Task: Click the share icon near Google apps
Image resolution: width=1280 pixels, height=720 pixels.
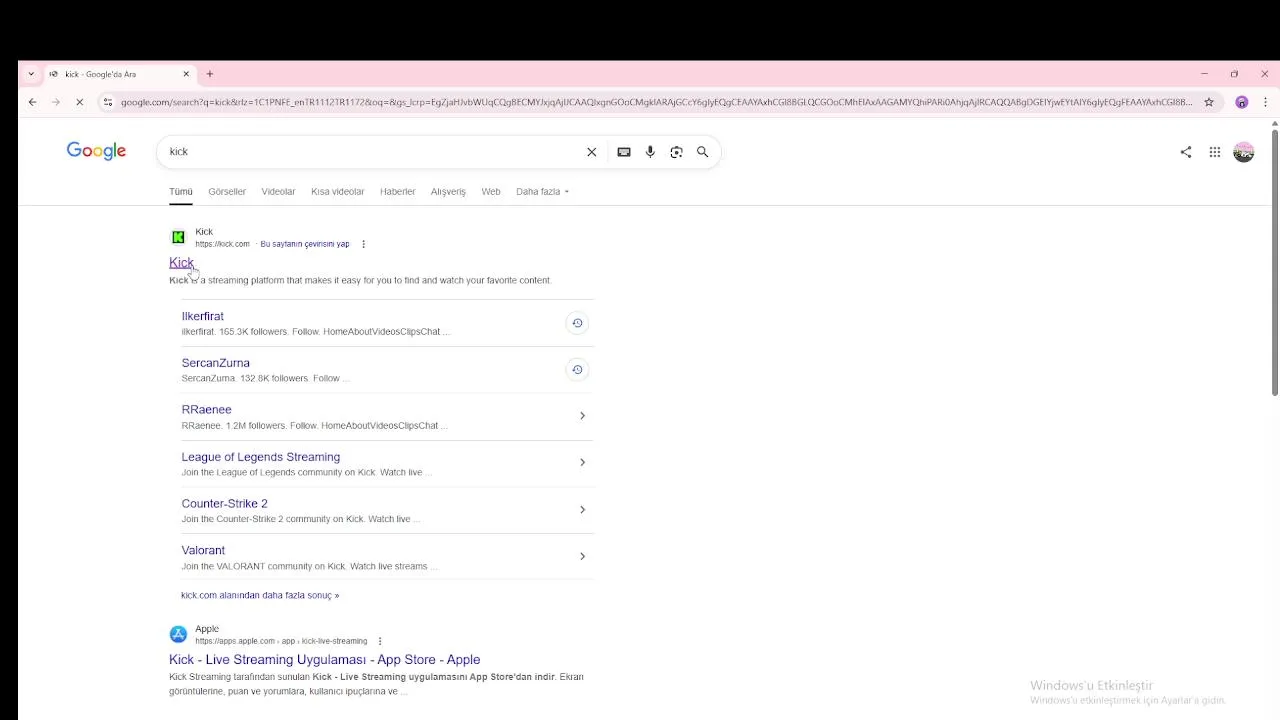Action: click(x=1186, y=152)
